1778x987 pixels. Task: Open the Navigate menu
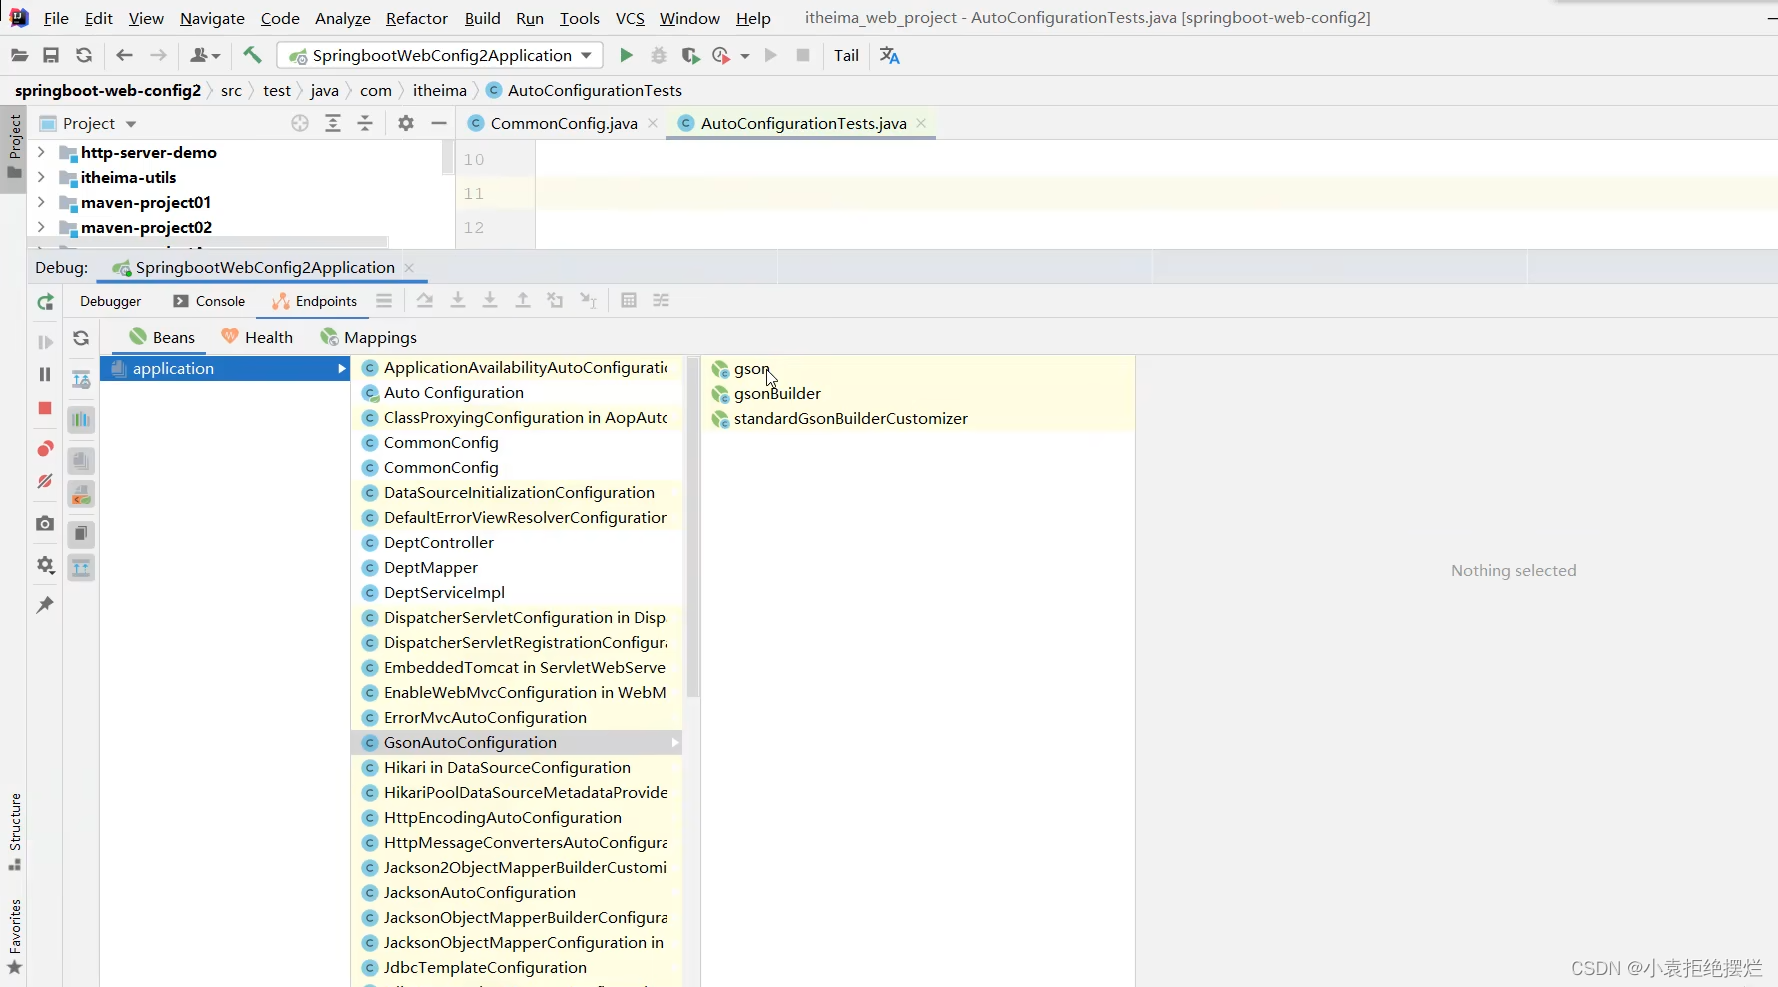coord(212,18)
